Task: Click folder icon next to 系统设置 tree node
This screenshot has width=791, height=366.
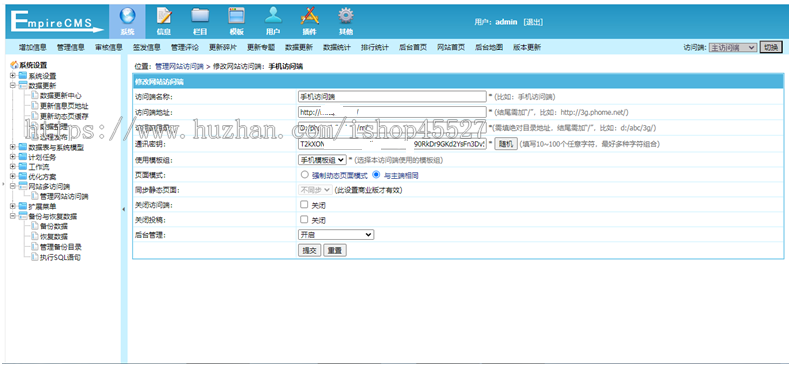Action: (22, 76)
